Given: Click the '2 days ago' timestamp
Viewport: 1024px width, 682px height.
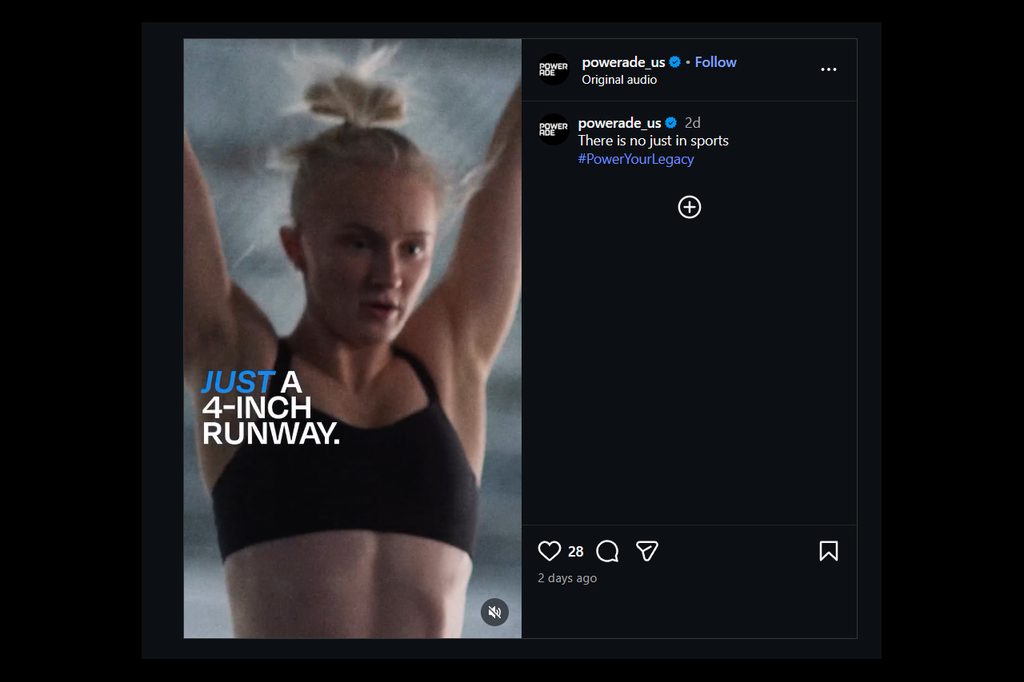Looking at the screenshot, I should coord(567,578).
